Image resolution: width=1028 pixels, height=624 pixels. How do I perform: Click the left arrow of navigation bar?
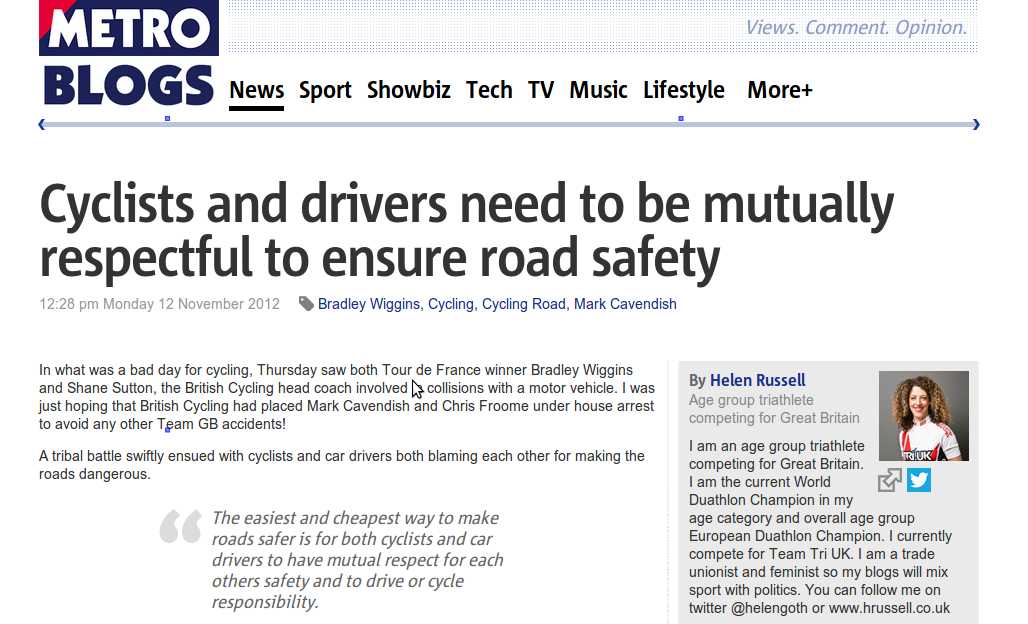click(42, 124)
